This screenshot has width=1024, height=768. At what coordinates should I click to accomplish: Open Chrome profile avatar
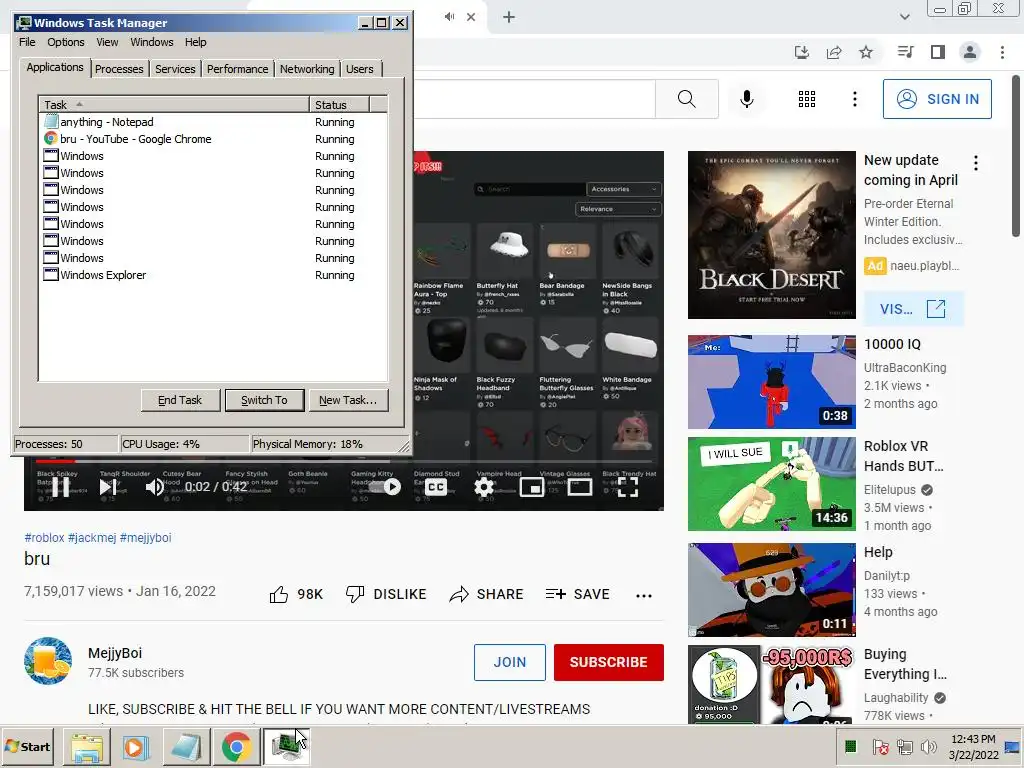[x=970, y=52]
